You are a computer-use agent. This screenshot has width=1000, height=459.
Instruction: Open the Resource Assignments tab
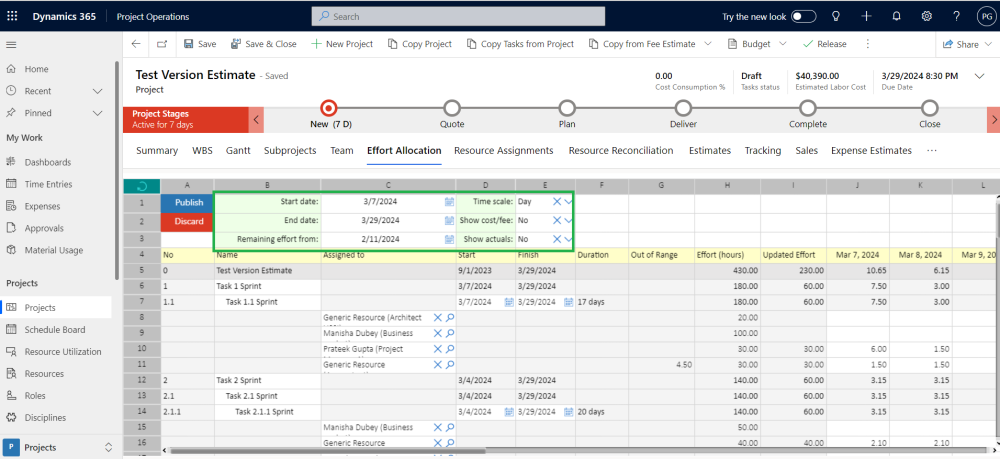pos(503,151)
